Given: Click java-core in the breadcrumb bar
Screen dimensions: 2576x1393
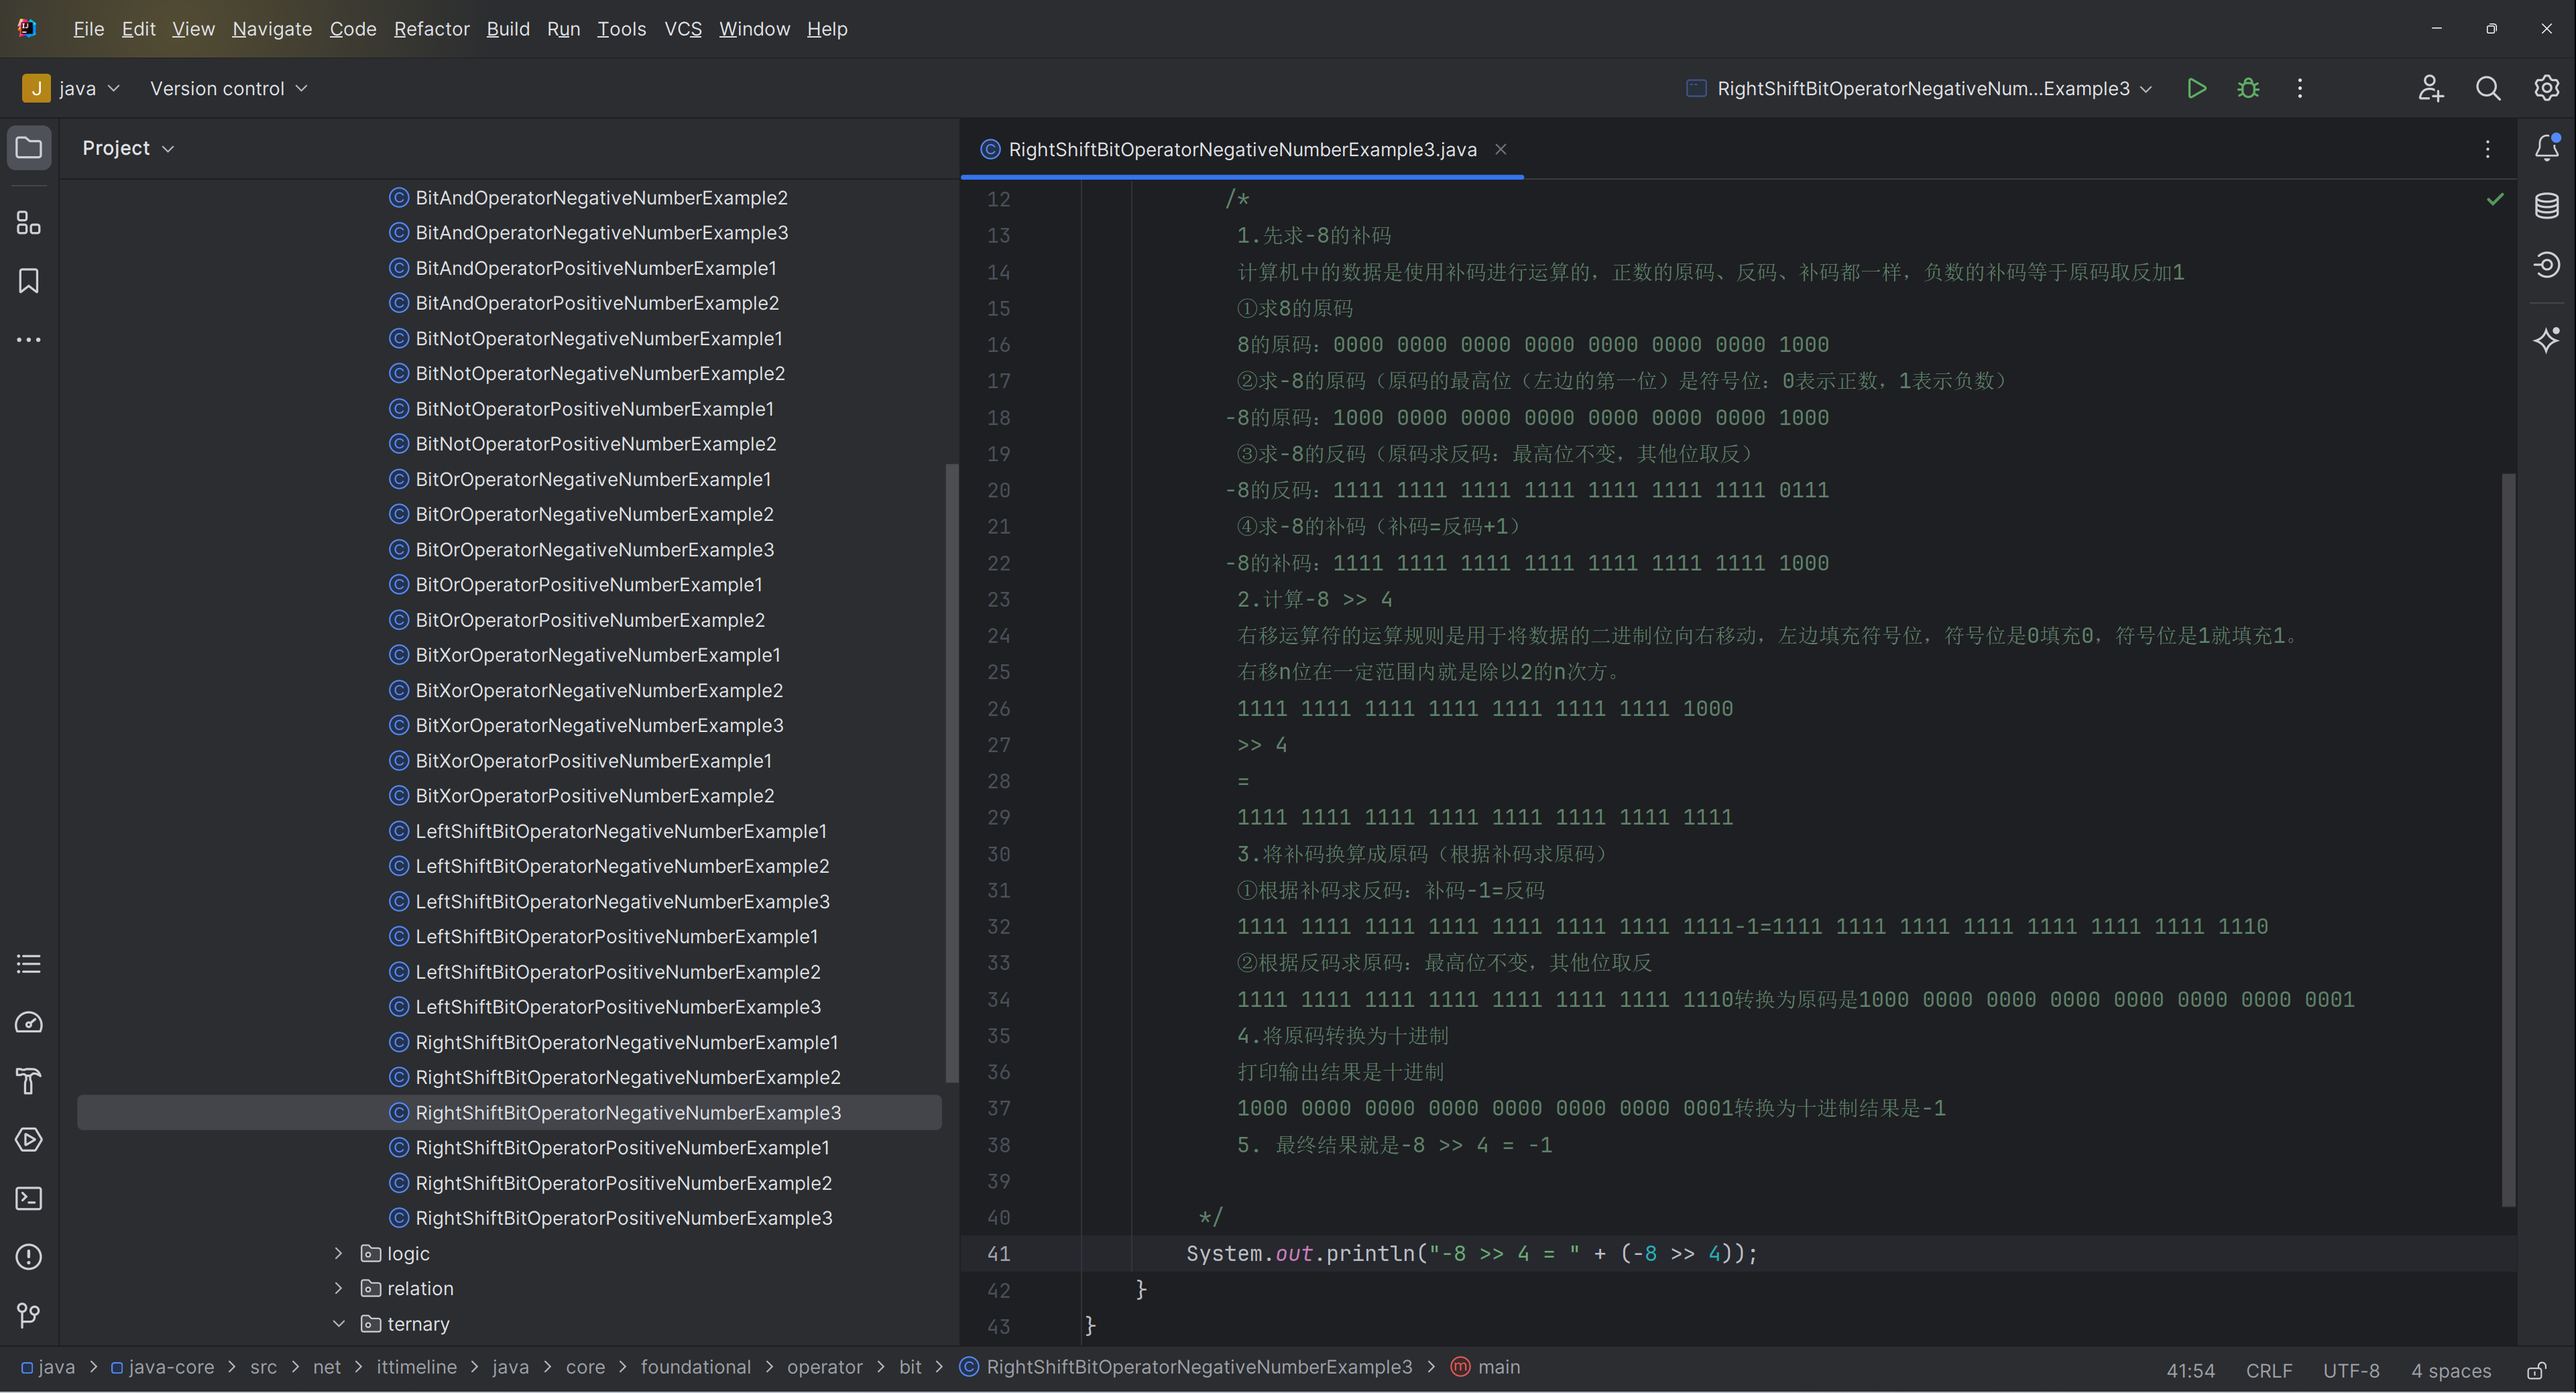Looking at the screenshot, I should point(162,1367).
